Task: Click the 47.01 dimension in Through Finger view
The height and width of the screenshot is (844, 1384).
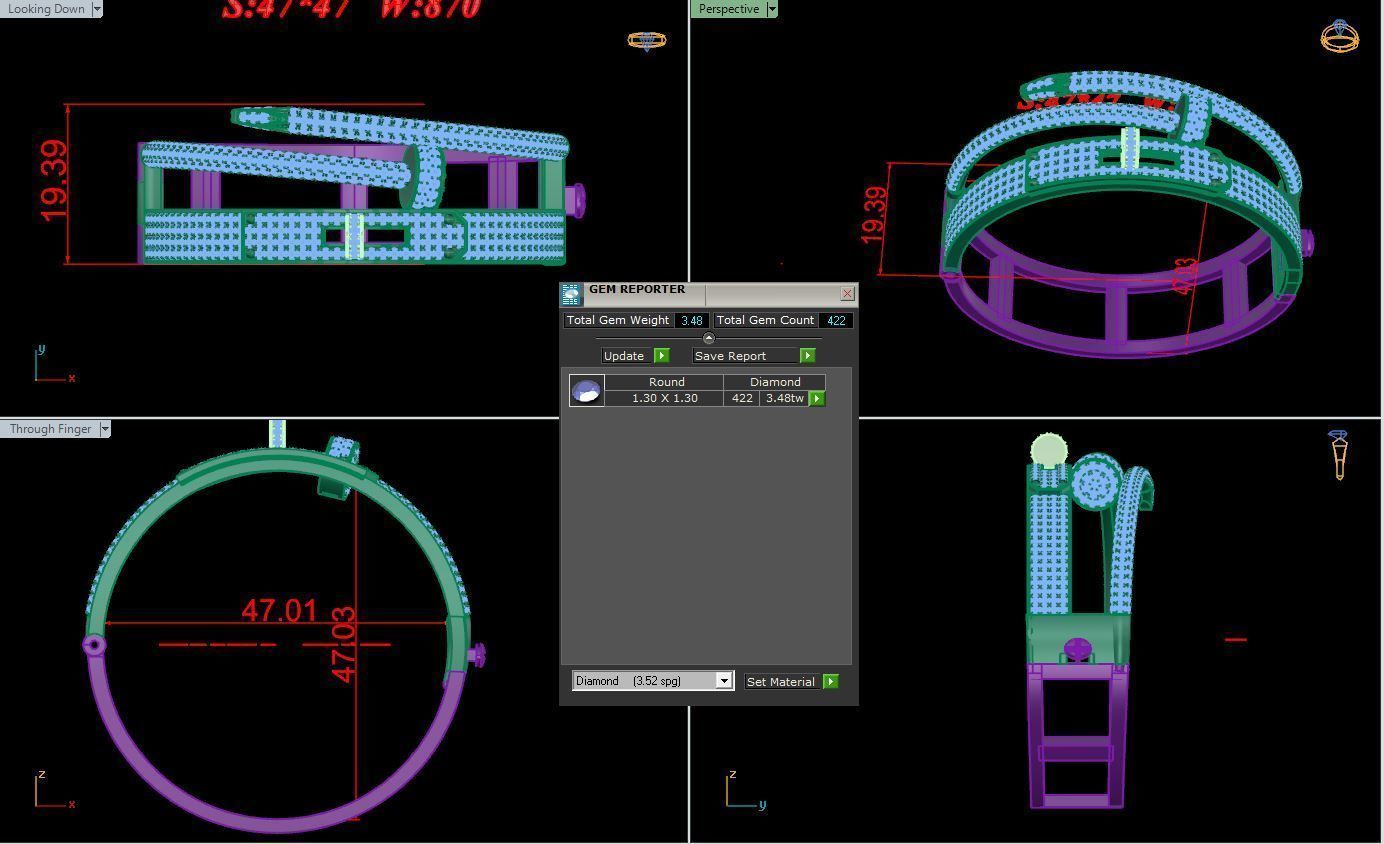Action: 279,610
